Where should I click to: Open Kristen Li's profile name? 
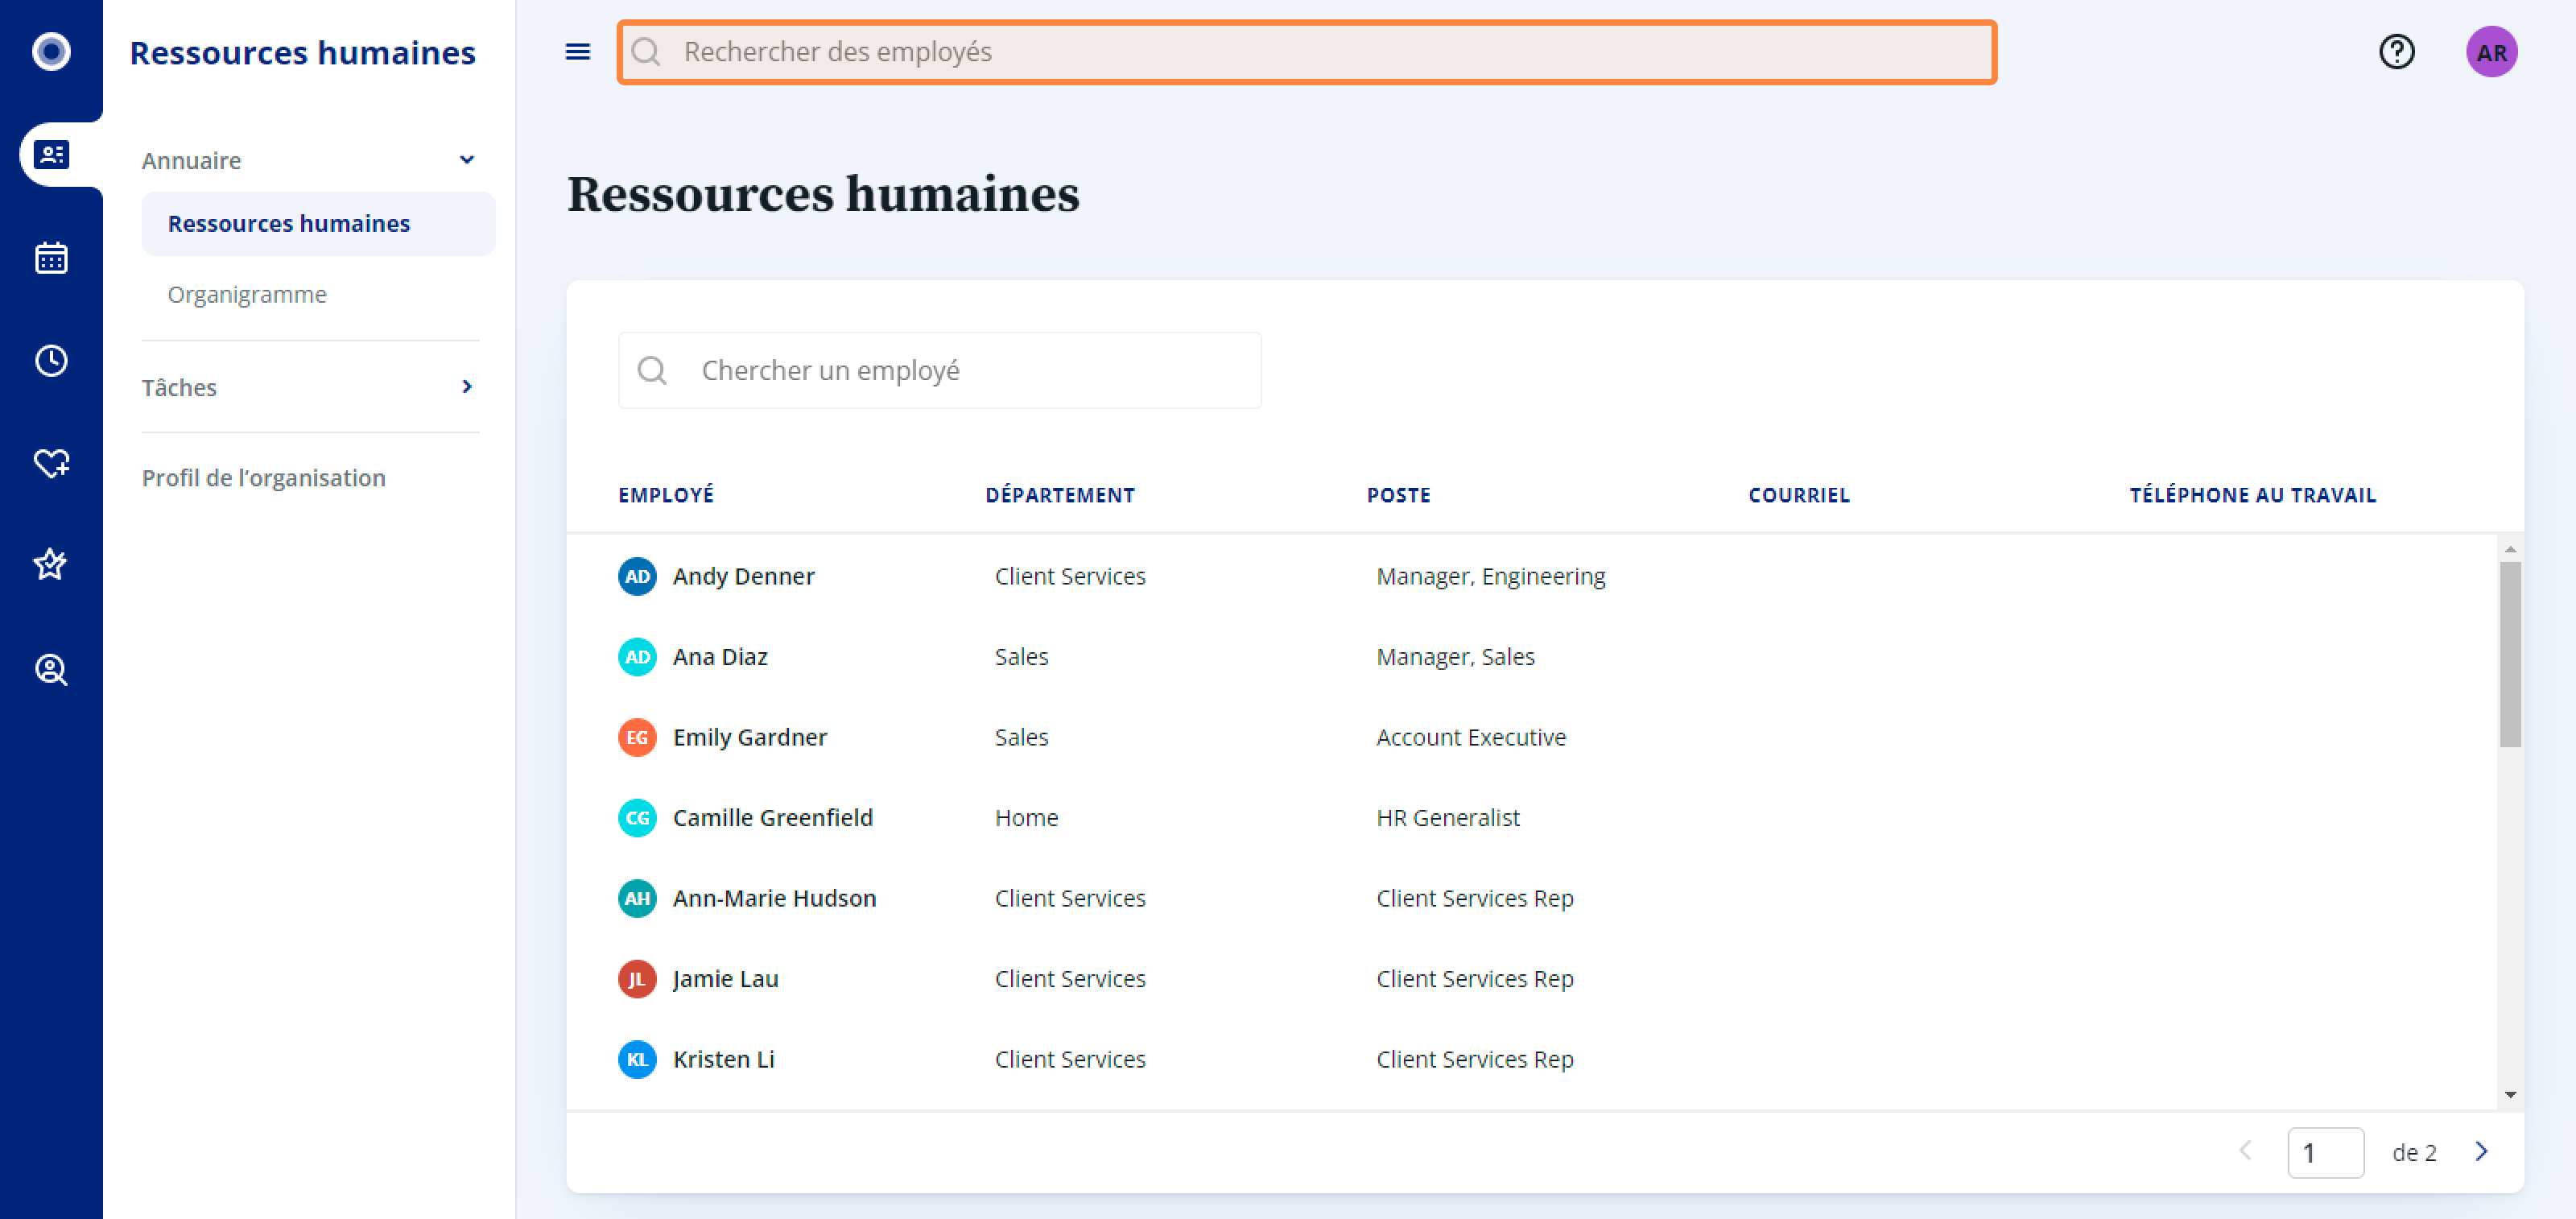[724, 1060]
